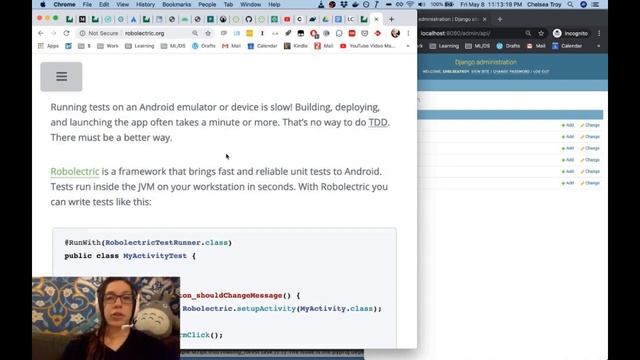Click the Chelsea Troy user name
The height and width of the screenshot is (360, 640).
coord(544,4)
